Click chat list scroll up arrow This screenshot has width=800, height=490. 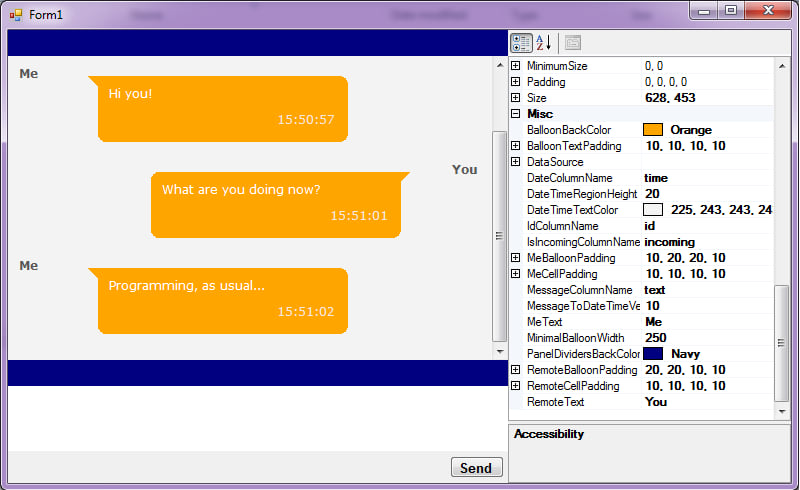[x=500, y=65]
